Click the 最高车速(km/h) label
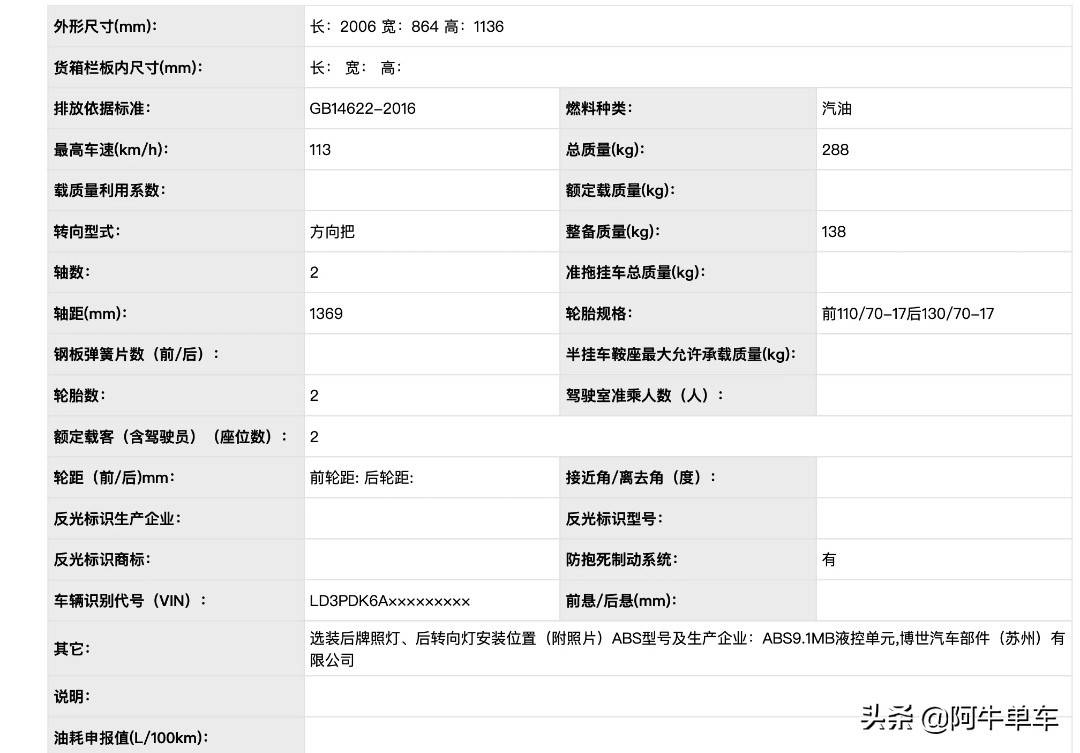Image resolution: width=1080 pixels, height=753 pixels. [111, 149]
